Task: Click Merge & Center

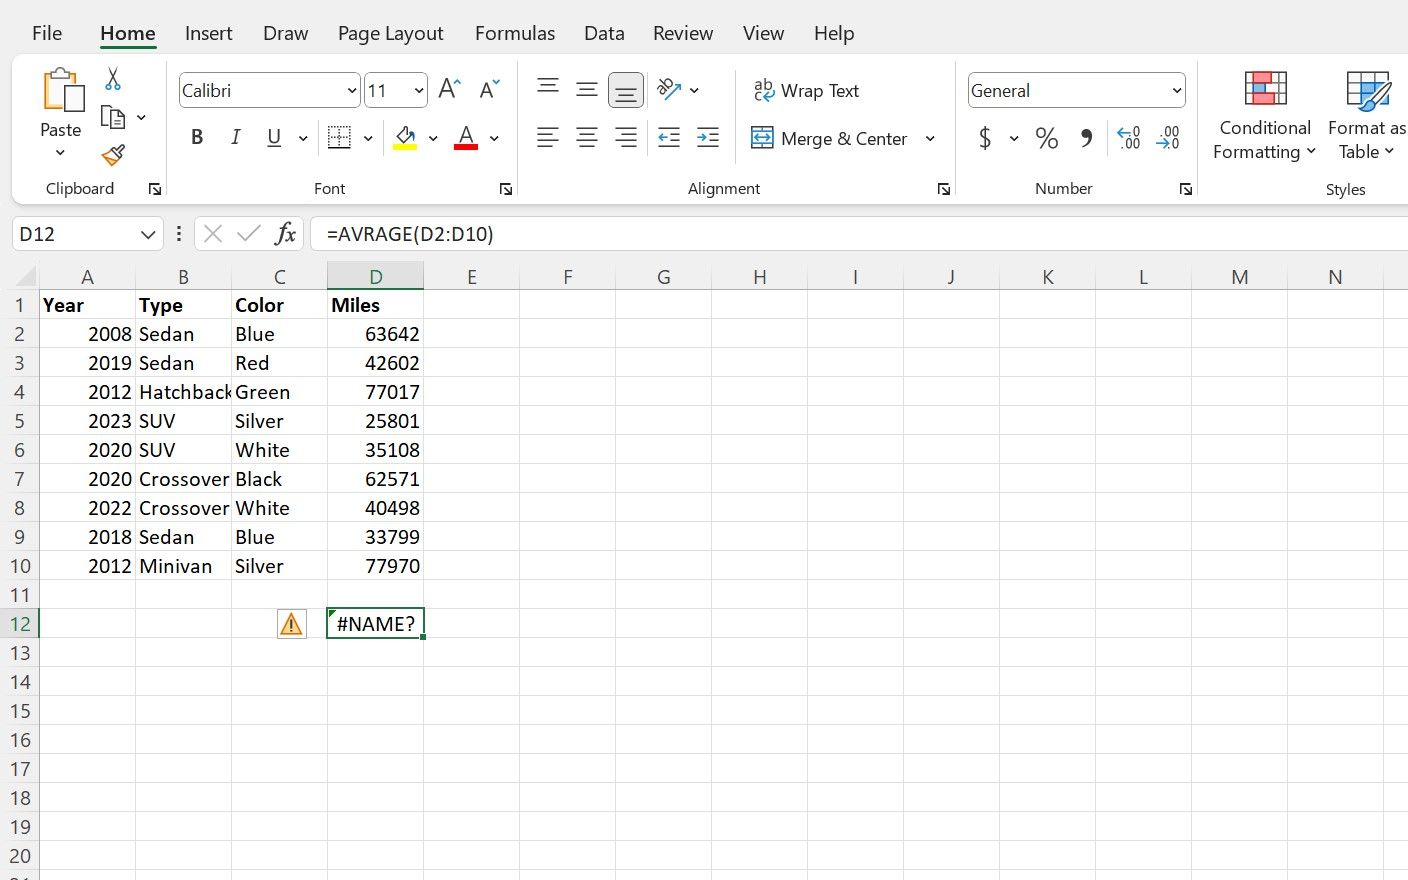Action: click(831, 138)
